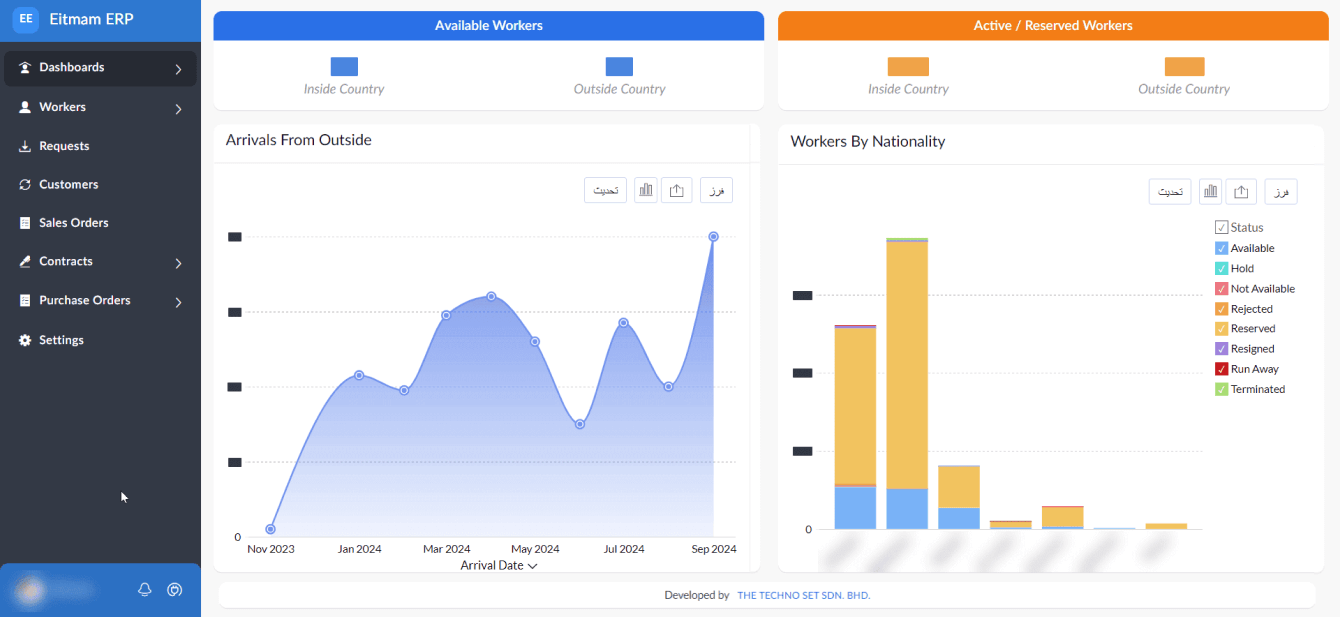Click the تحديث button in Workers By Nationality
The image size is (1340, 617).
click(x=1169, y=192)
